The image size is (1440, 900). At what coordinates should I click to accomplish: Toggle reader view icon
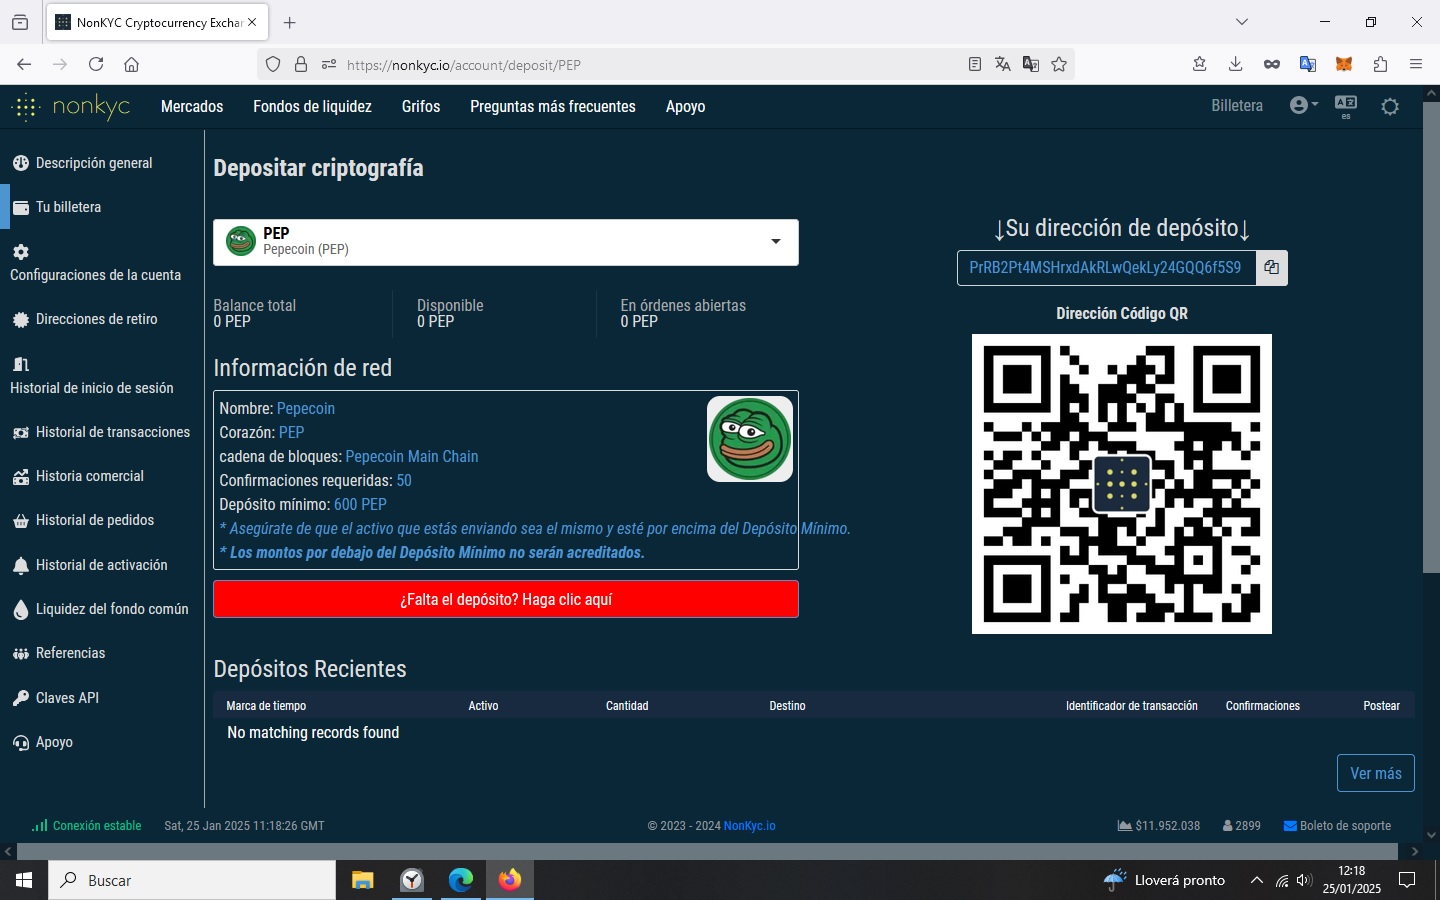[x=975, y=64]
